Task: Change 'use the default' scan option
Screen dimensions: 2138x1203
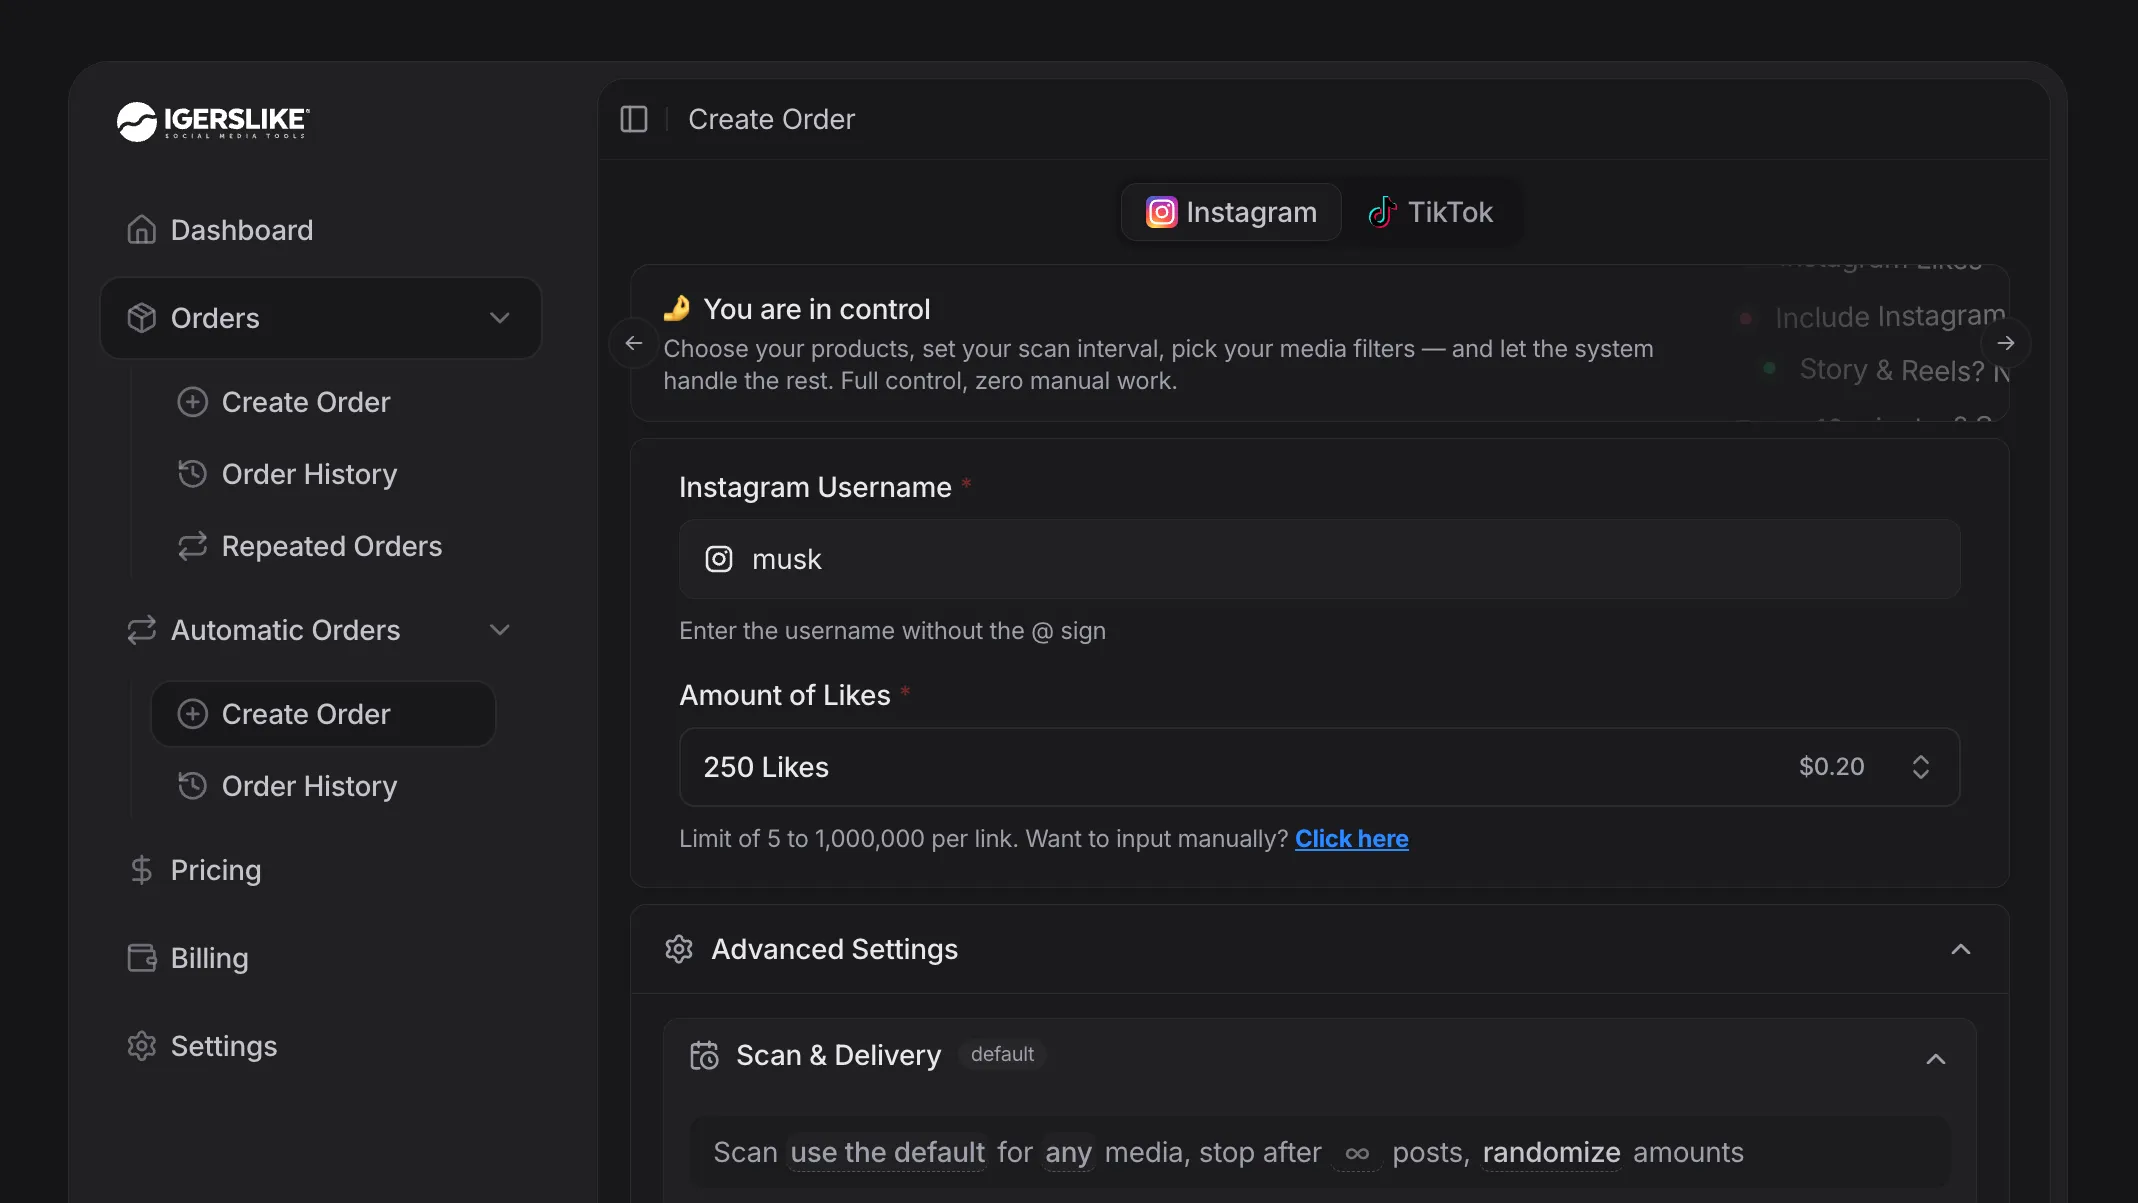Action: point(888,1152)
